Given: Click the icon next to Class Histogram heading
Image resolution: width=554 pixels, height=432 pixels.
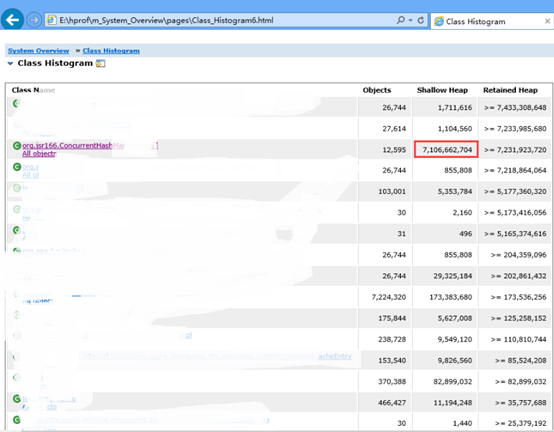Looking at the screenshot, I should point(101,64).
